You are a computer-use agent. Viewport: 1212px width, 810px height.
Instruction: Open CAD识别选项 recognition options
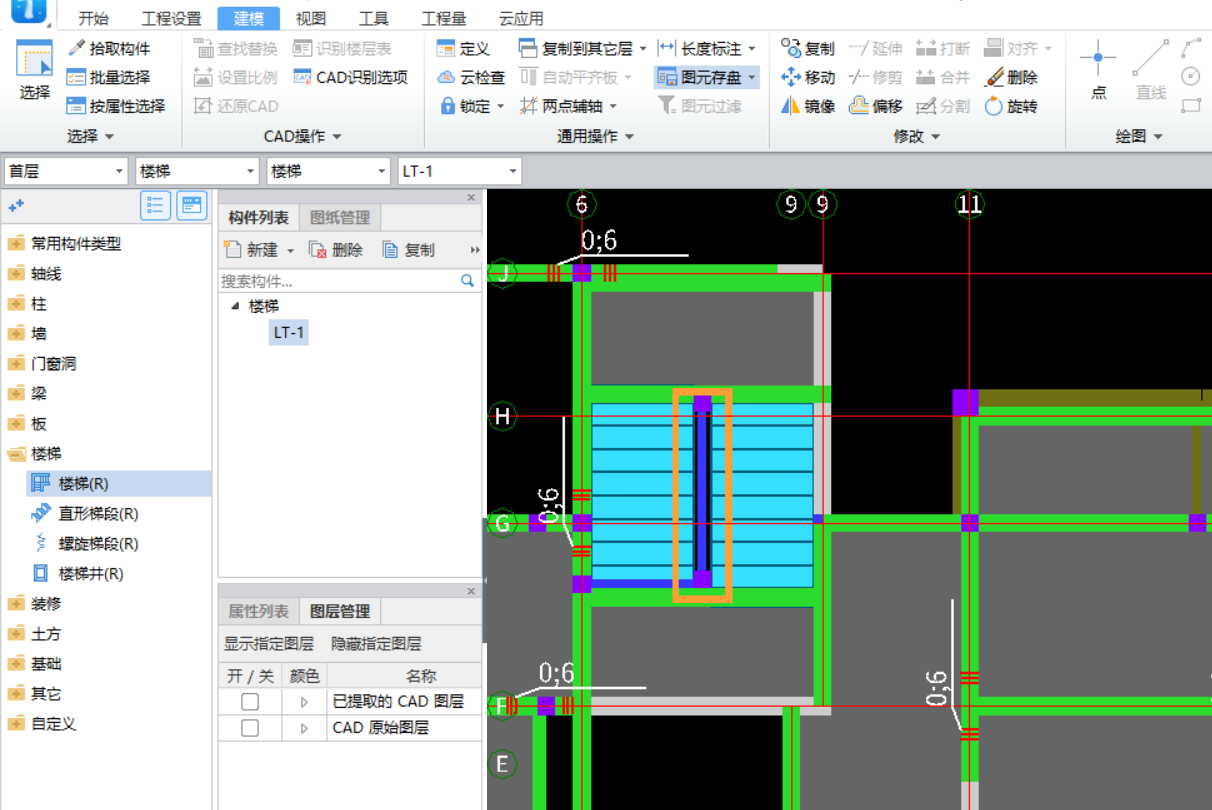click(x=350, y=77)
